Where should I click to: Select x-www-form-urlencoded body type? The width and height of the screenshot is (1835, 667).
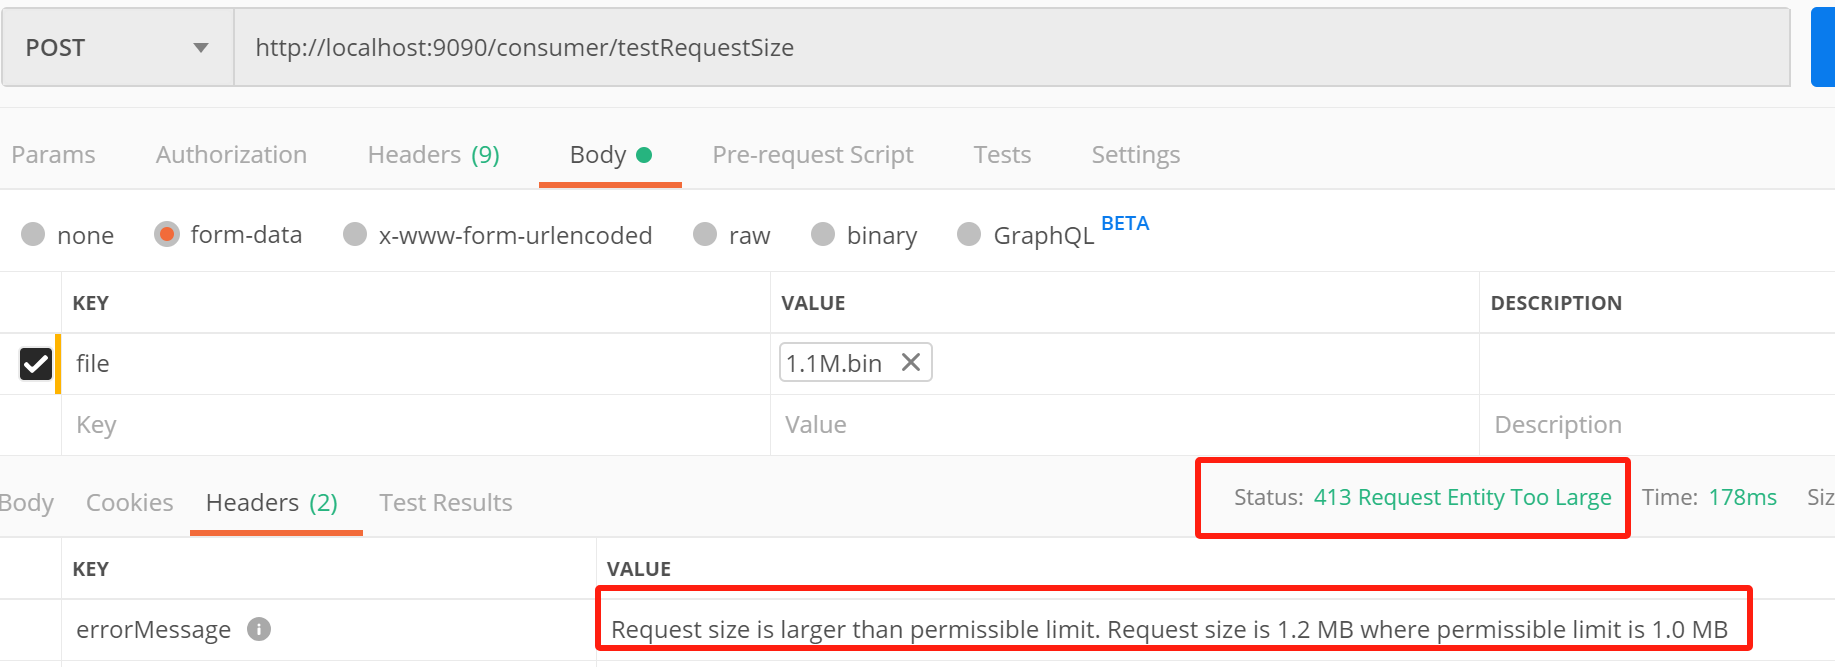[355, 234]
